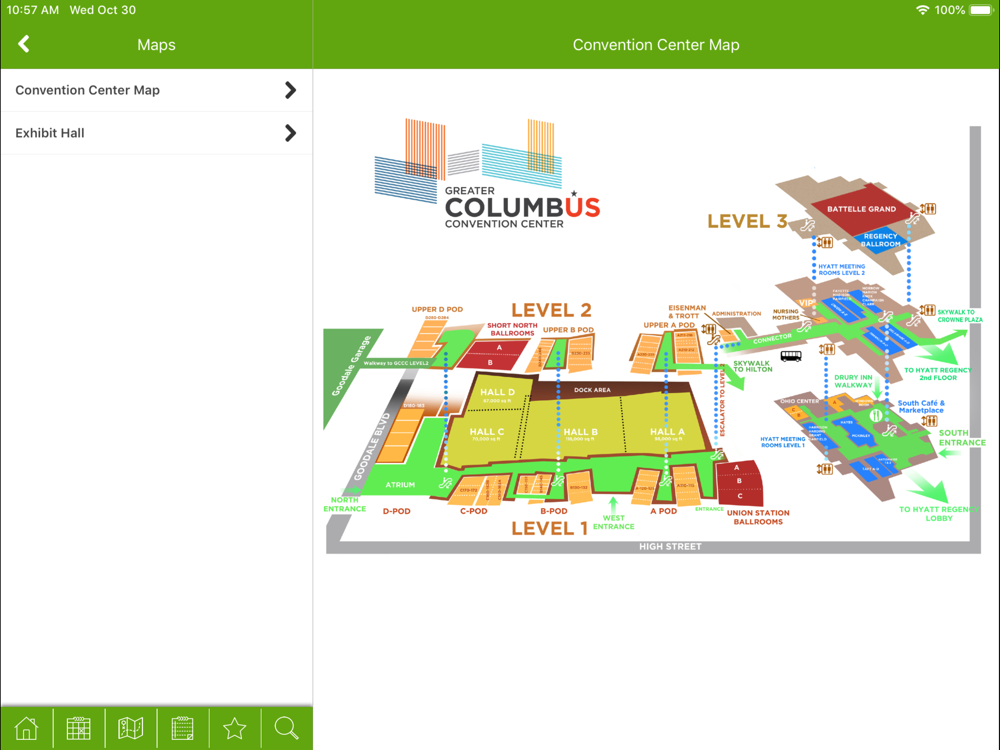Tap the Greater Columbus Convention Center logo

click(x=487, y=173)
